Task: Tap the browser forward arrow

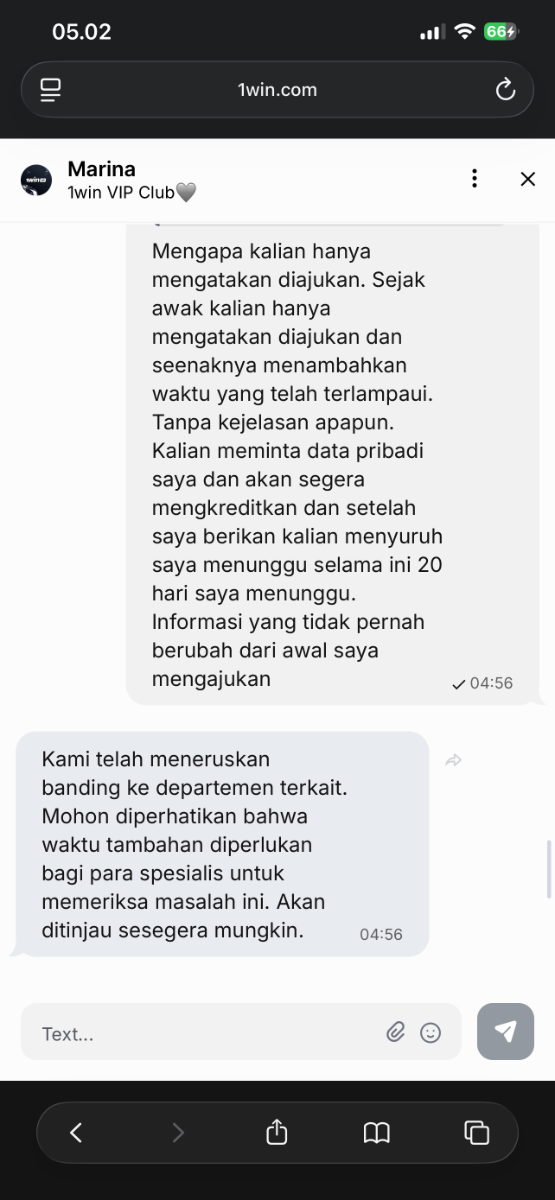Action: (178, 1132)
